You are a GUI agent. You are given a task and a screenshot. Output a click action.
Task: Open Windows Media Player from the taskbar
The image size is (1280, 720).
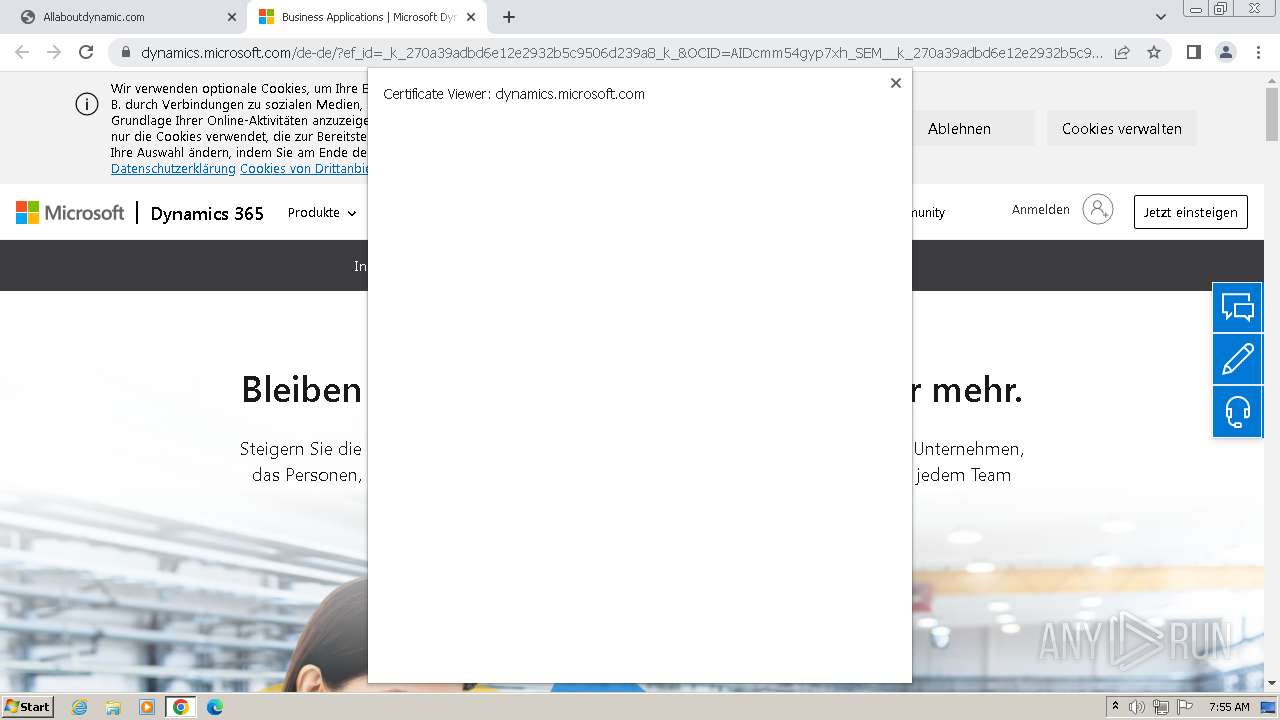tap(147, 707)
